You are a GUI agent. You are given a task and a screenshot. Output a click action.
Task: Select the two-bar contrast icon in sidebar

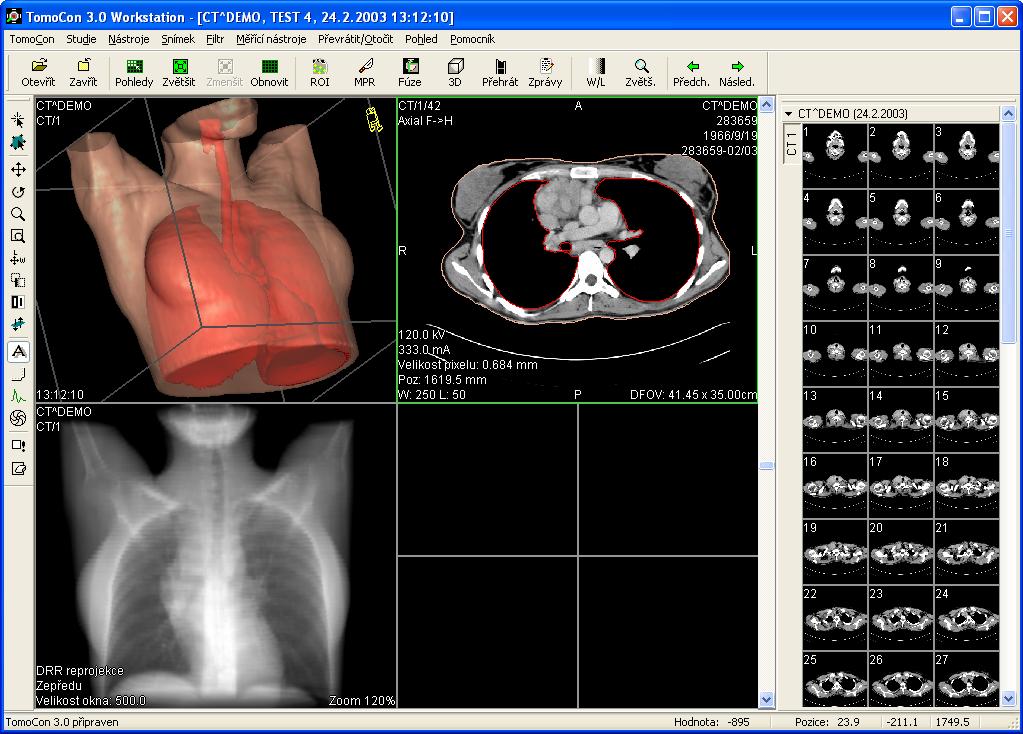tap(18, 302)
